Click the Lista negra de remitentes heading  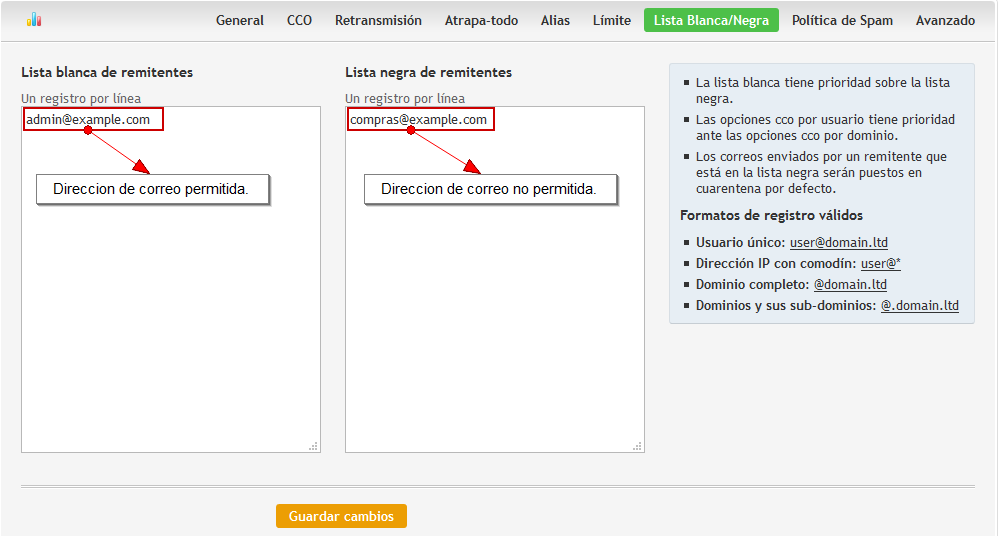428,73
